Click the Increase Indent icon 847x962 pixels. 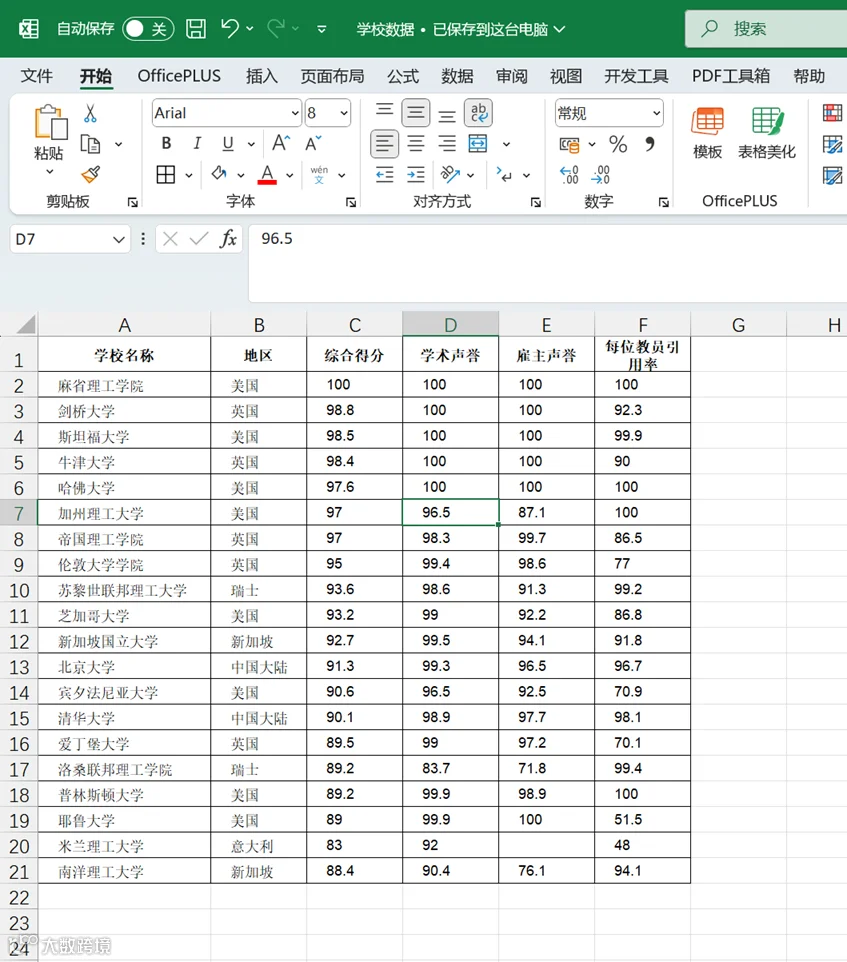[415, 175]
